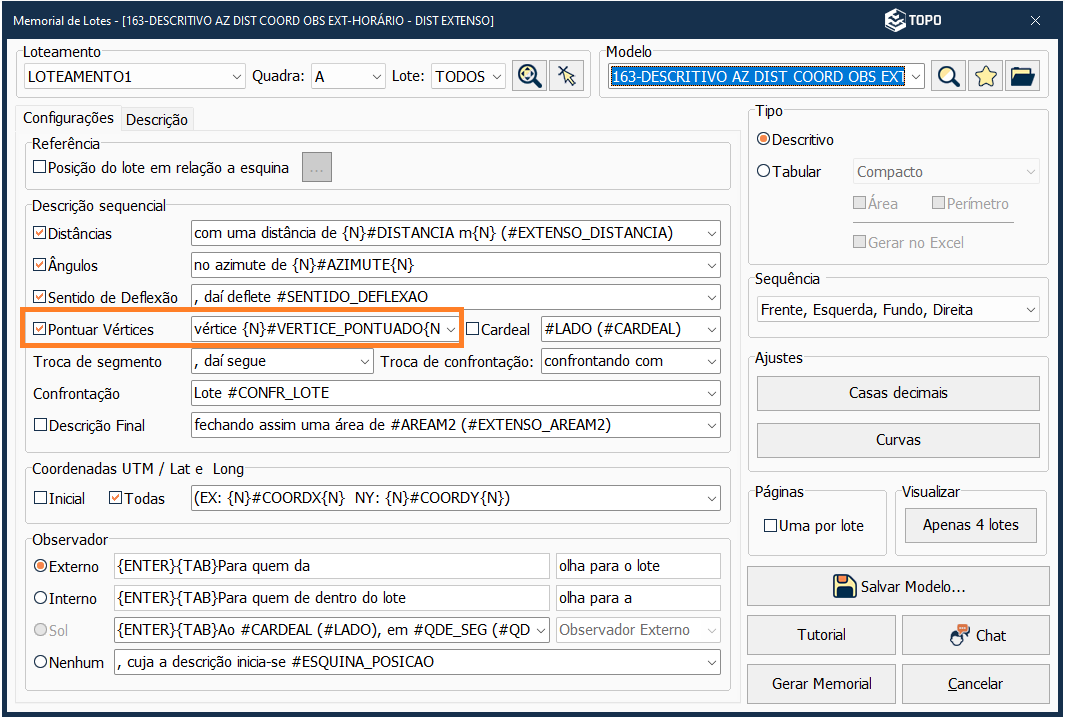
Task: Click the ellipsis button beside Posição do lote
Action: point(317,168)
